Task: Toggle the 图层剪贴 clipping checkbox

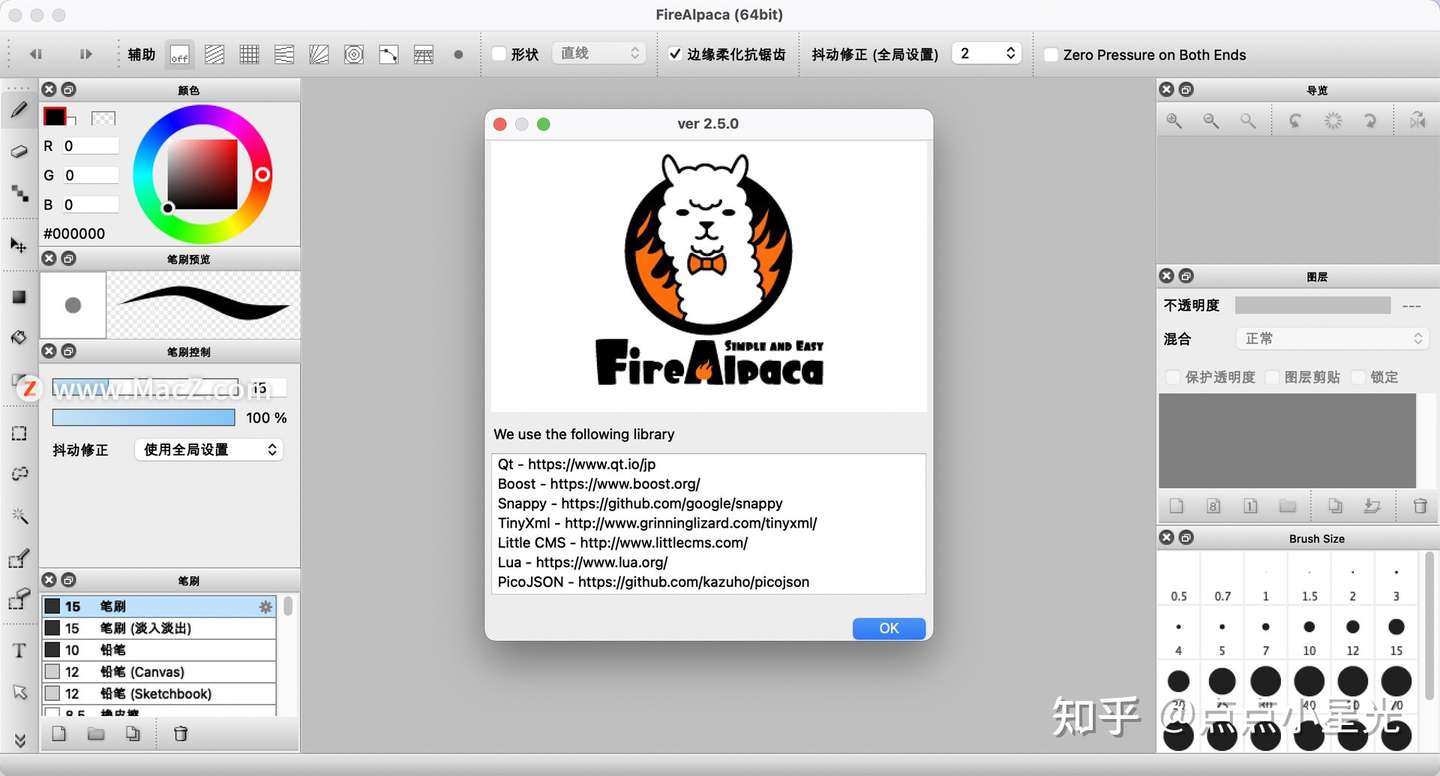Action: coord(1272,377)
